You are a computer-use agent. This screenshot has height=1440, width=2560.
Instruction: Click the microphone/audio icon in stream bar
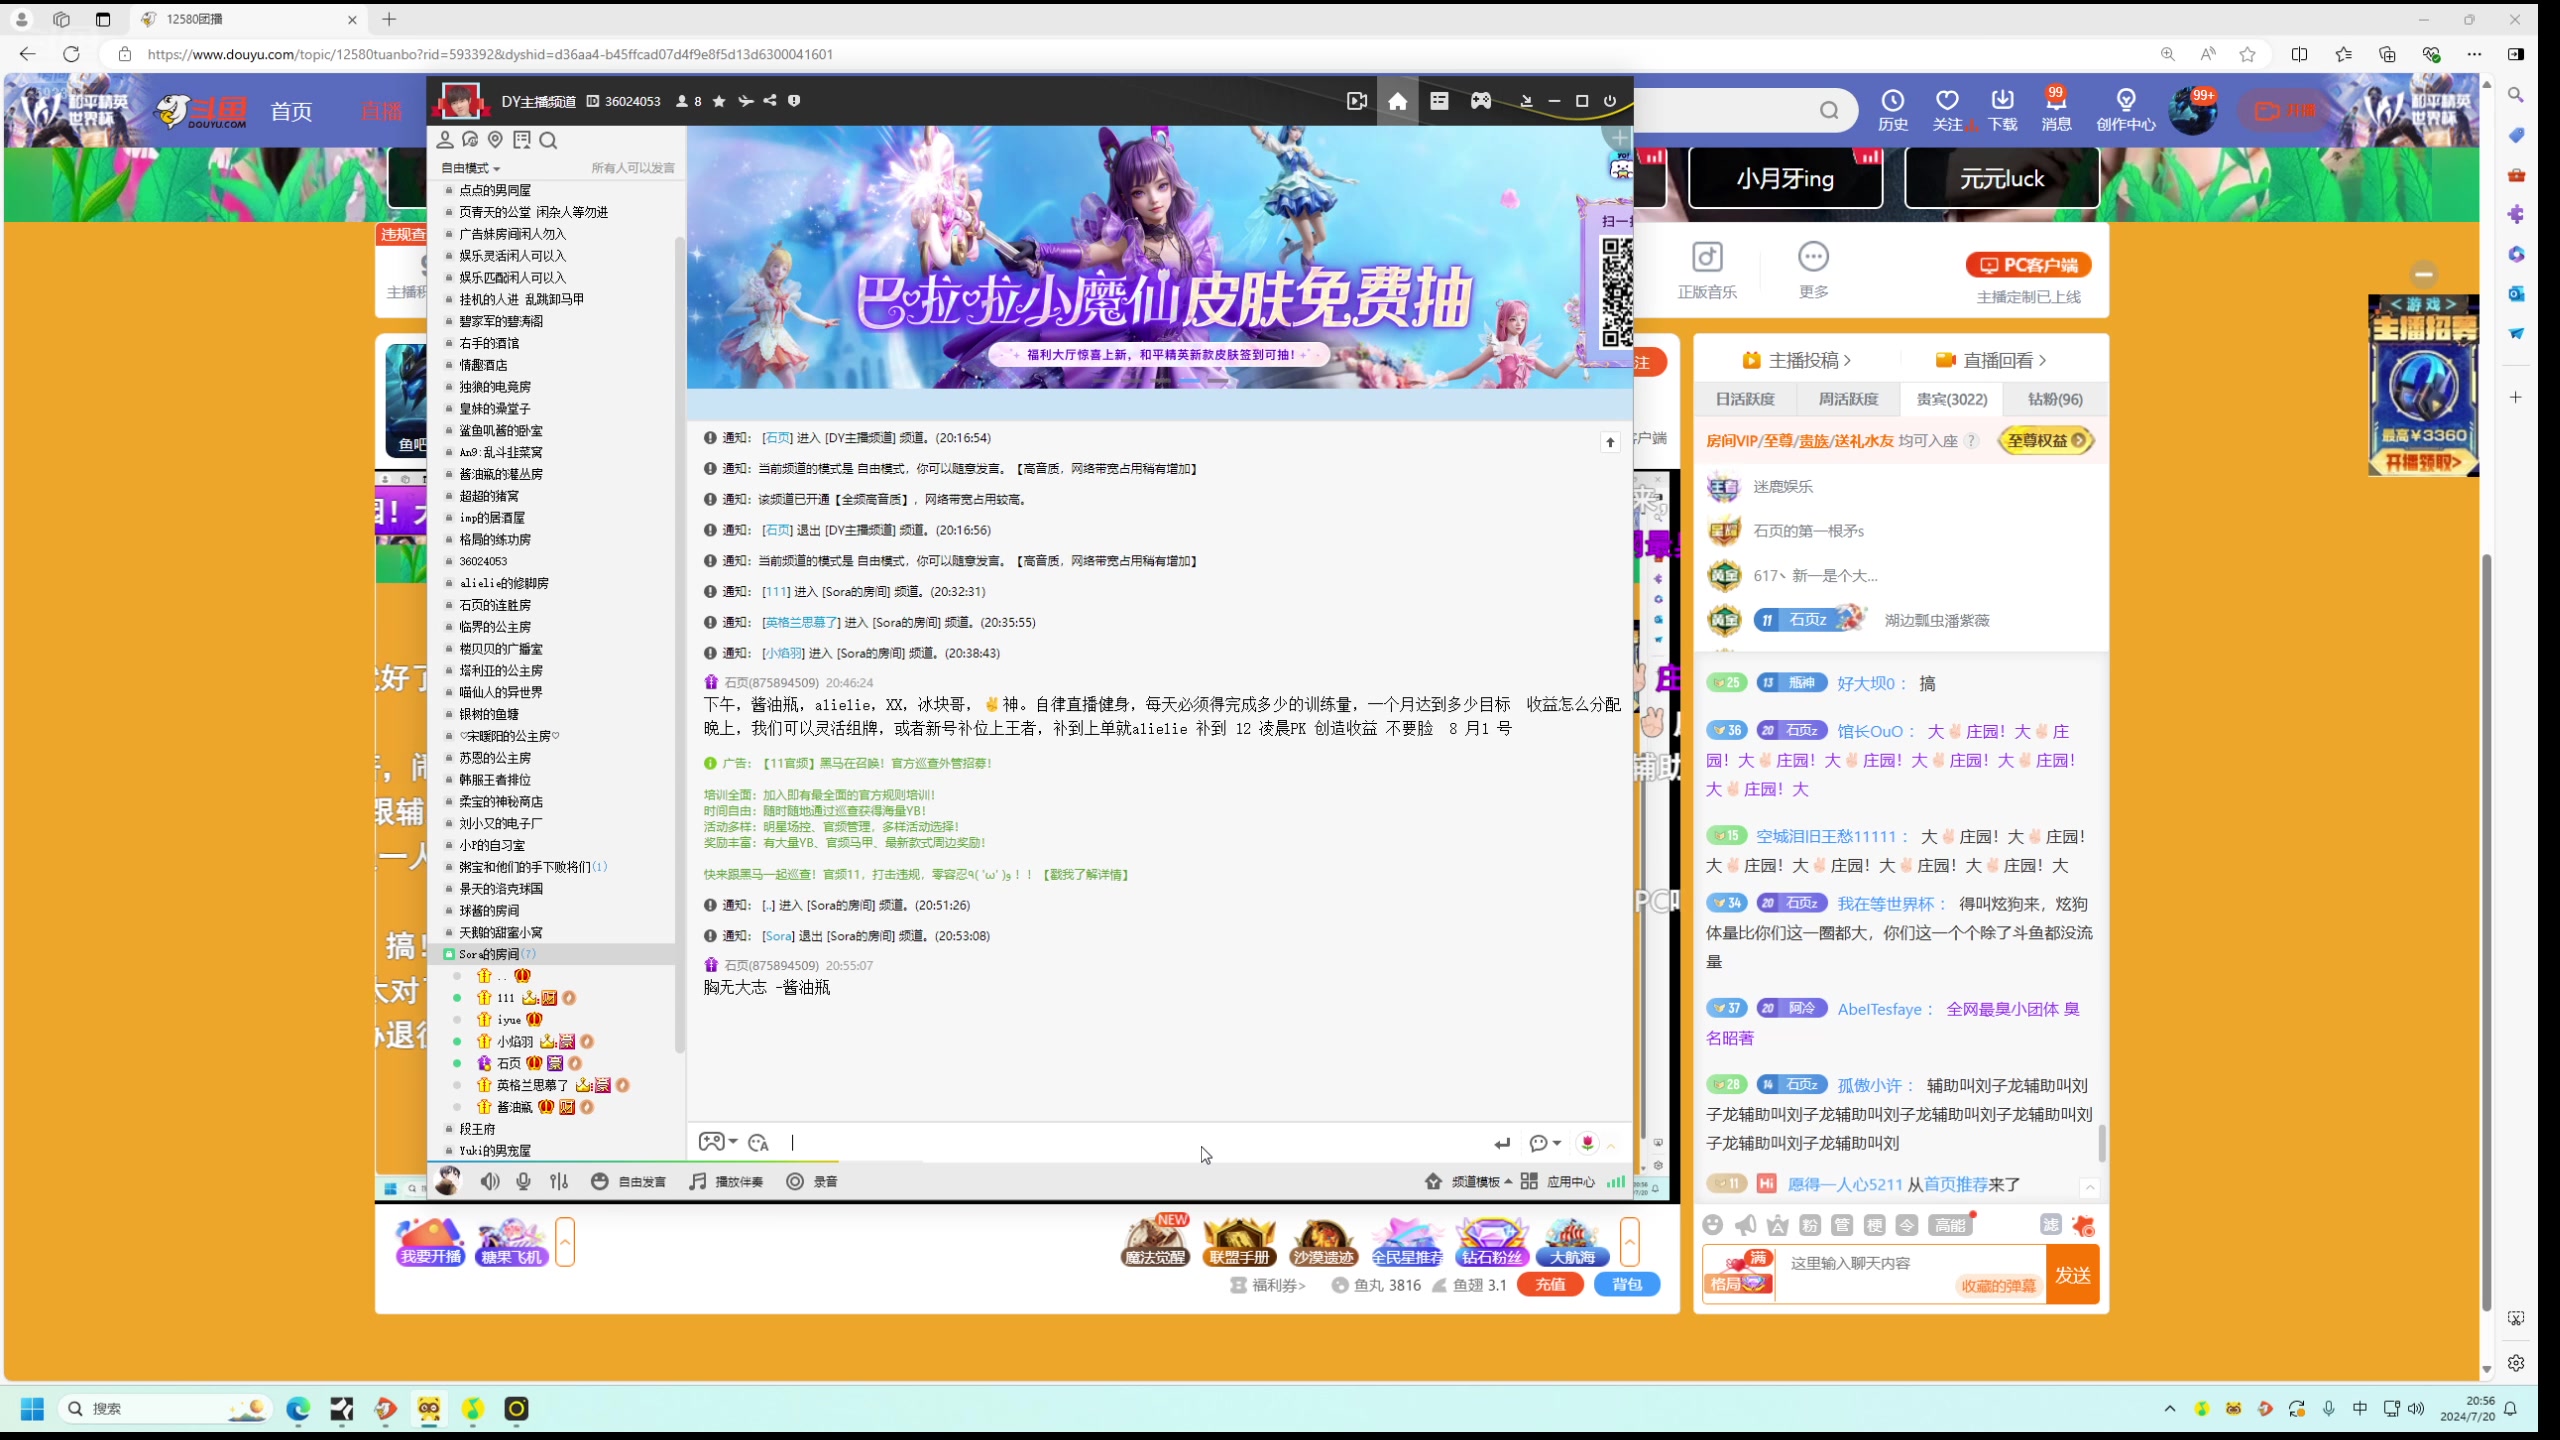click(524, 1182)
